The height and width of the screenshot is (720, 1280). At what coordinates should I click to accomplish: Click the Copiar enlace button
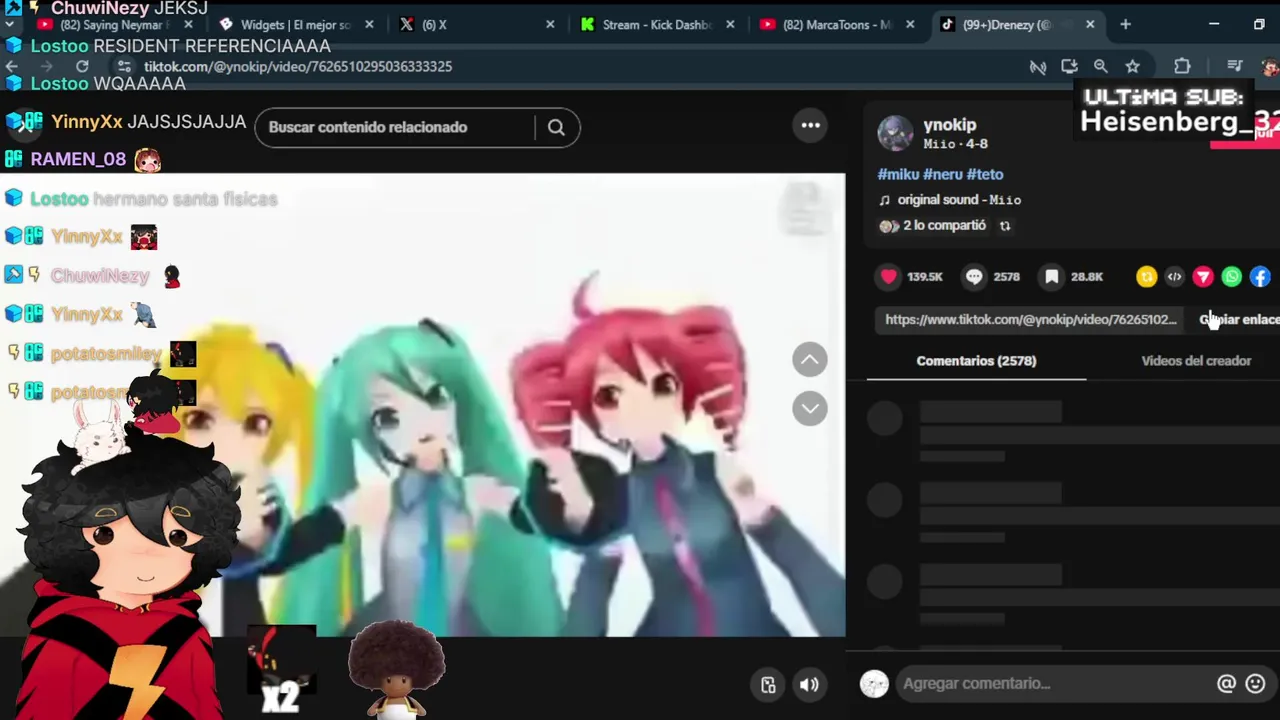point(1239,320)
